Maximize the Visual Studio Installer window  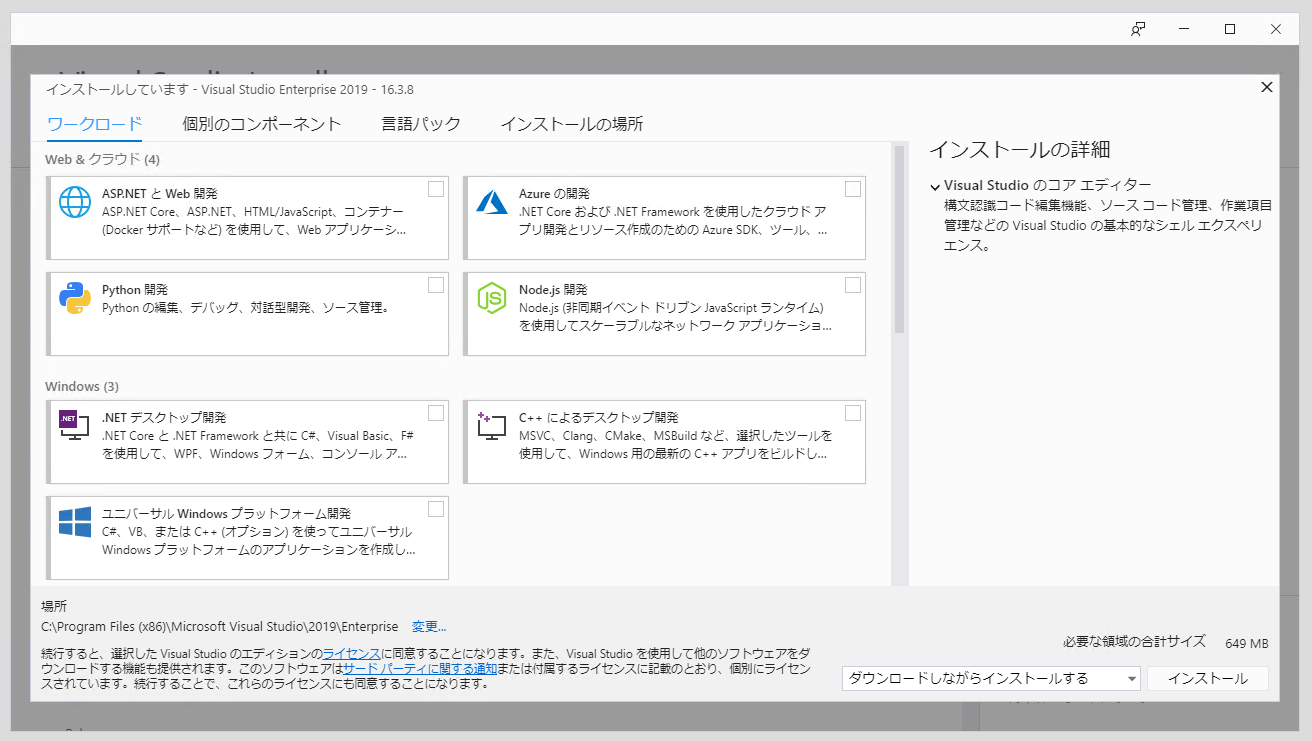pyautogui.click(x=1230, y=29)
